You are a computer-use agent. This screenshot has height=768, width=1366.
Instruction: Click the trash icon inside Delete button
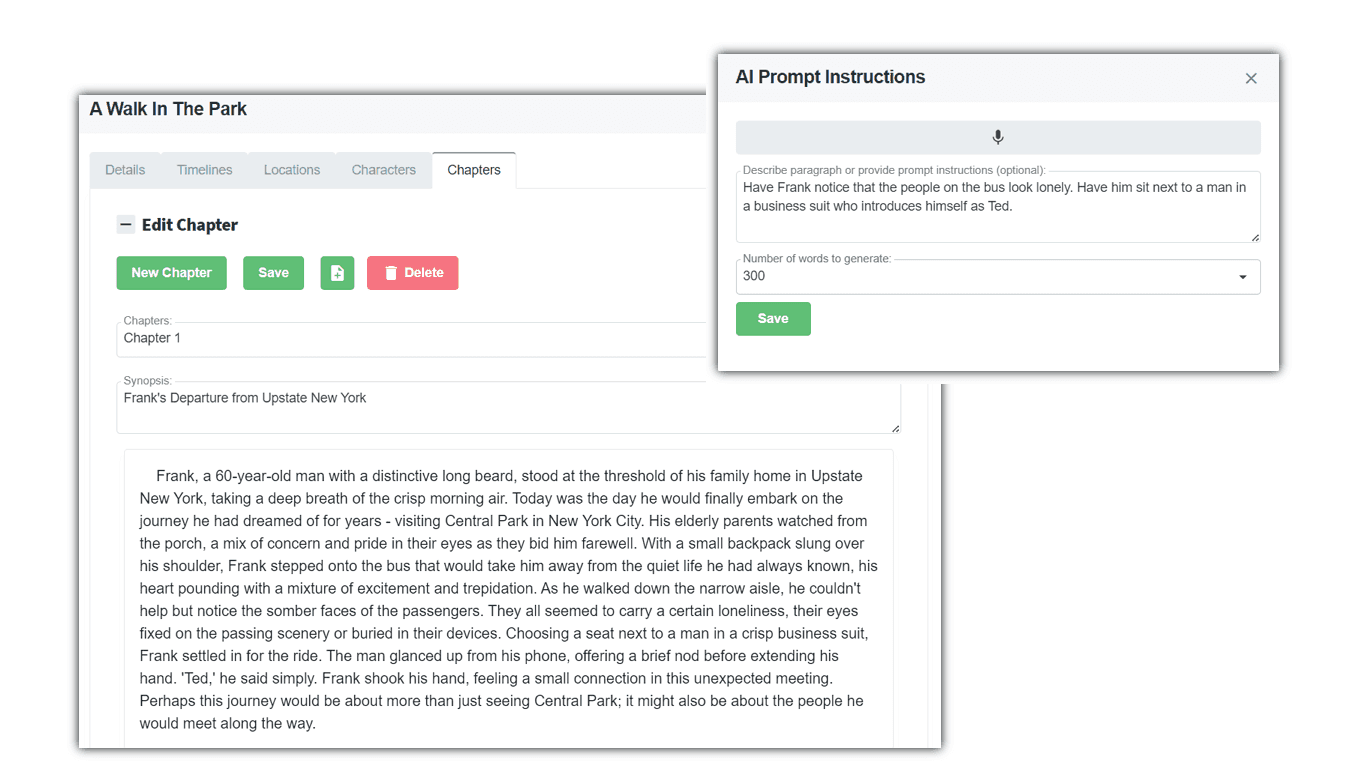pyautogui.click(x=390, y=272)
